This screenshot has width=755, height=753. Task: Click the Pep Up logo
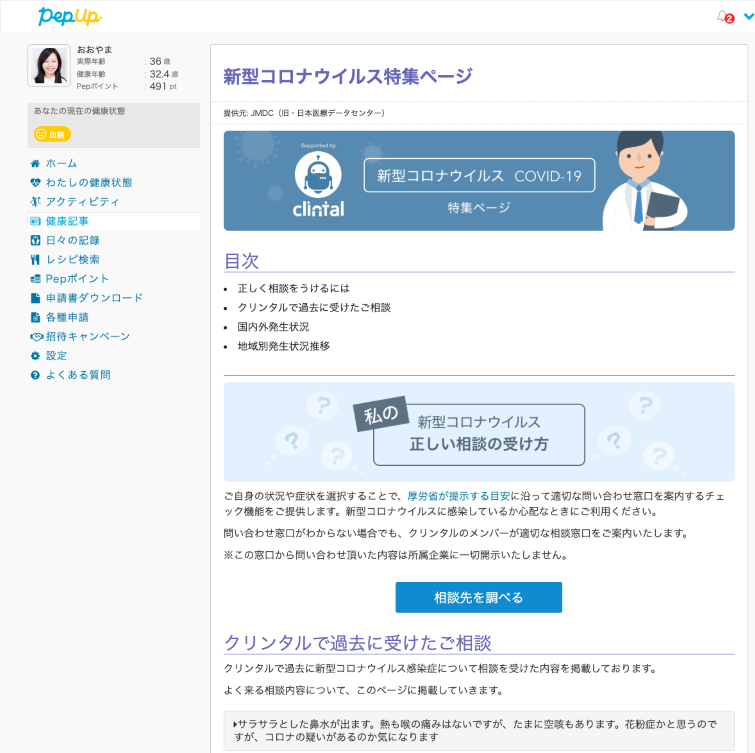[x=70, y=16]
